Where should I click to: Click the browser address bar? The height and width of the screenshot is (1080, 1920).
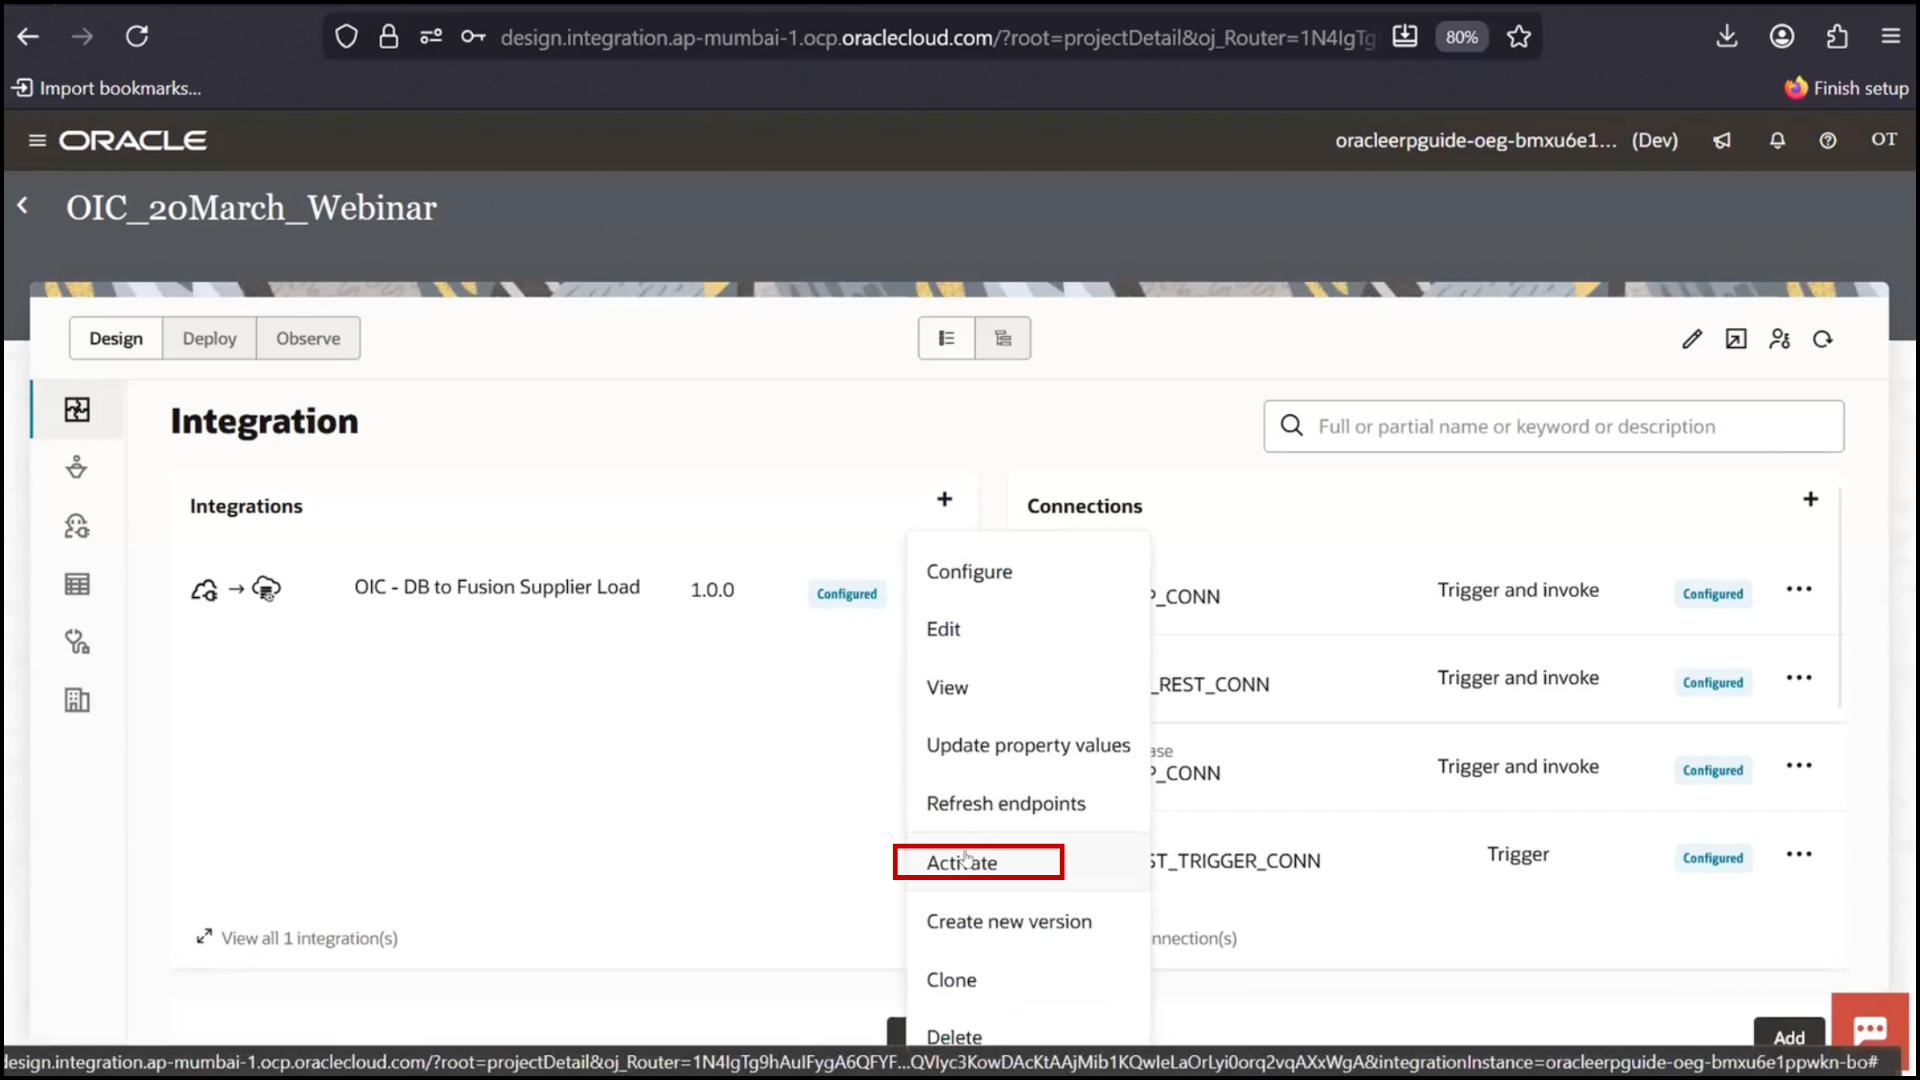(937, 38)
